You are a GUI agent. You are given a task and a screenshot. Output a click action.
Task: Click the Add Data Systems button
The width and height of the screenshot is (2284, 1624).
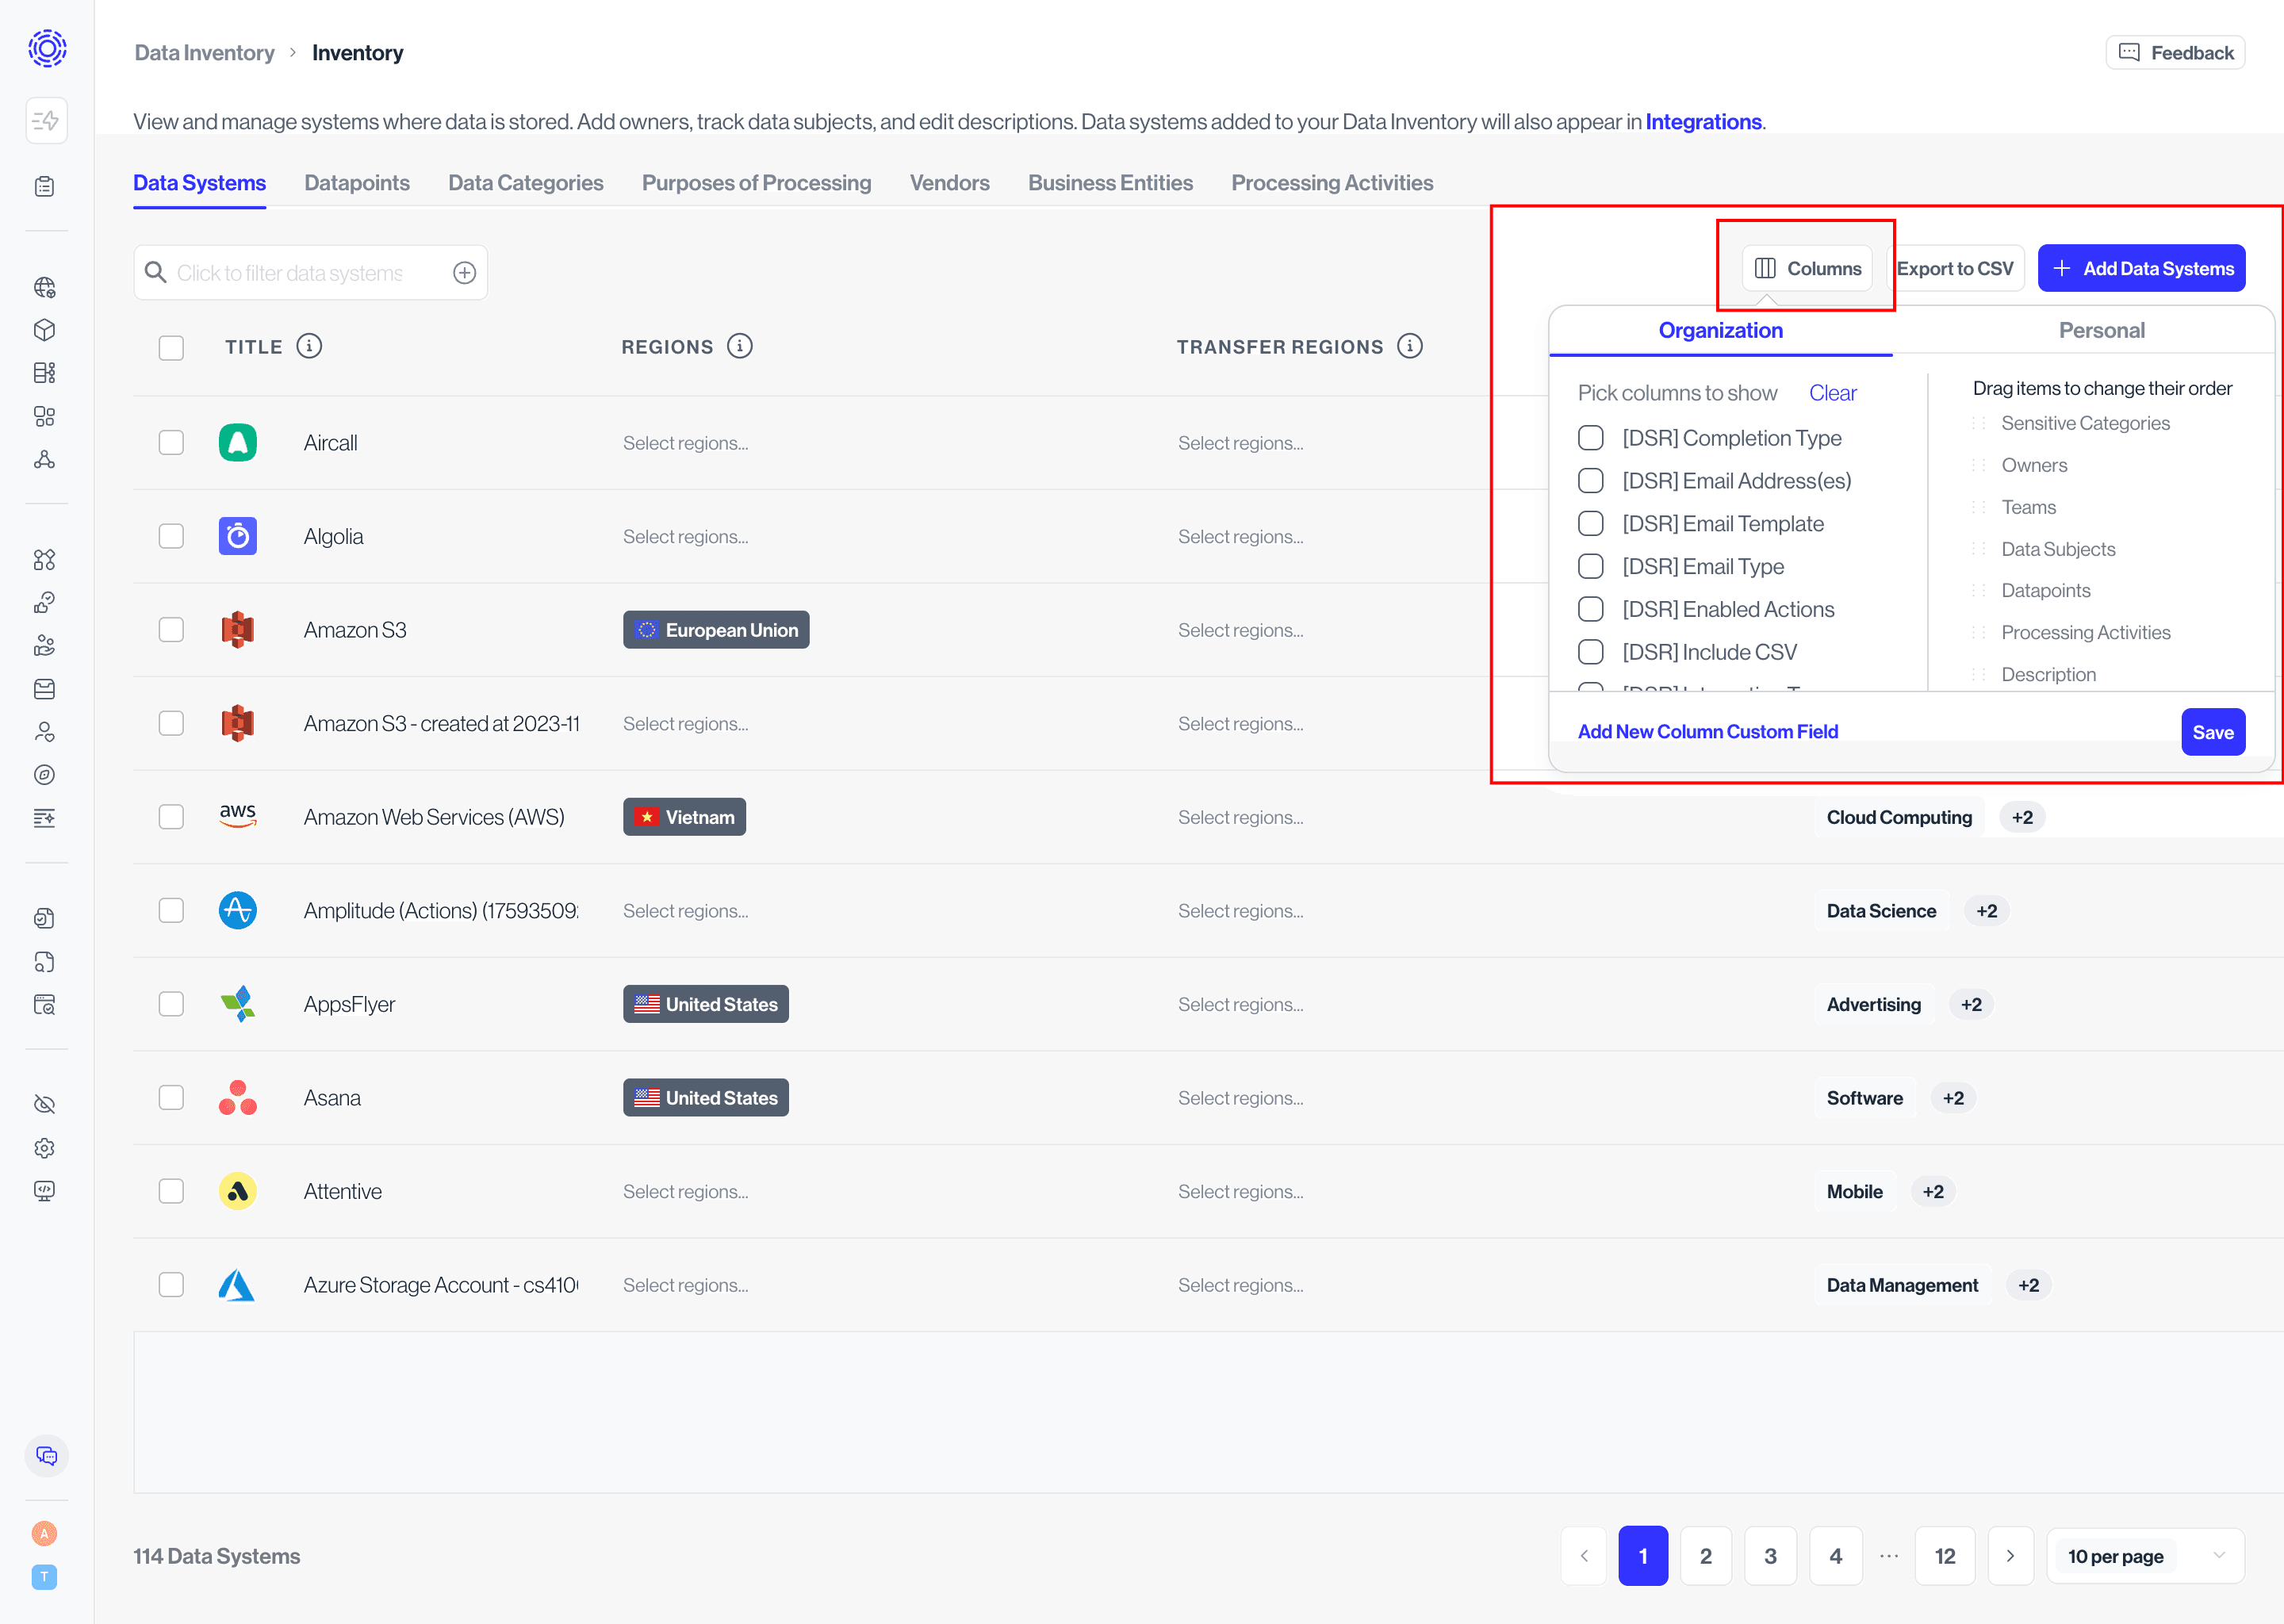(2142, 269)
